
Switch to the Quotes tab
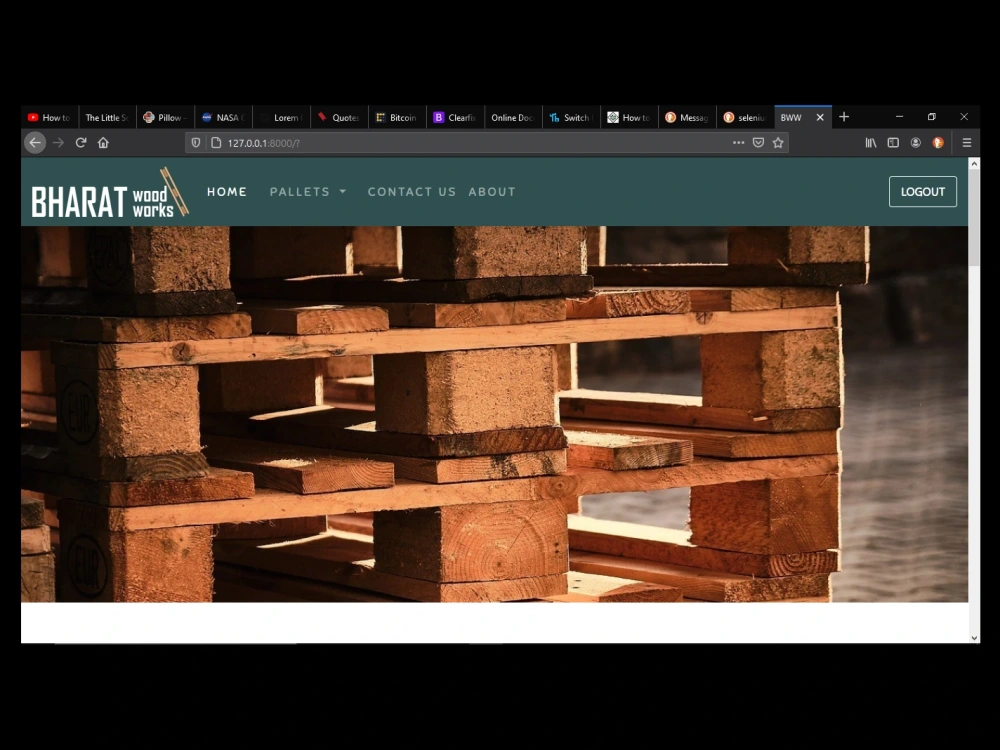(x=339, y=117)
